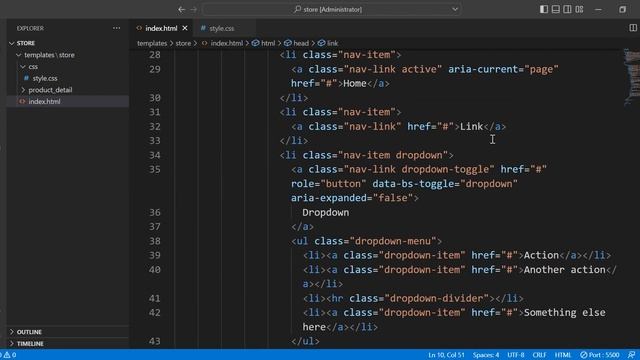Open style.css in the explorer tree

click(x=45, y=78)
